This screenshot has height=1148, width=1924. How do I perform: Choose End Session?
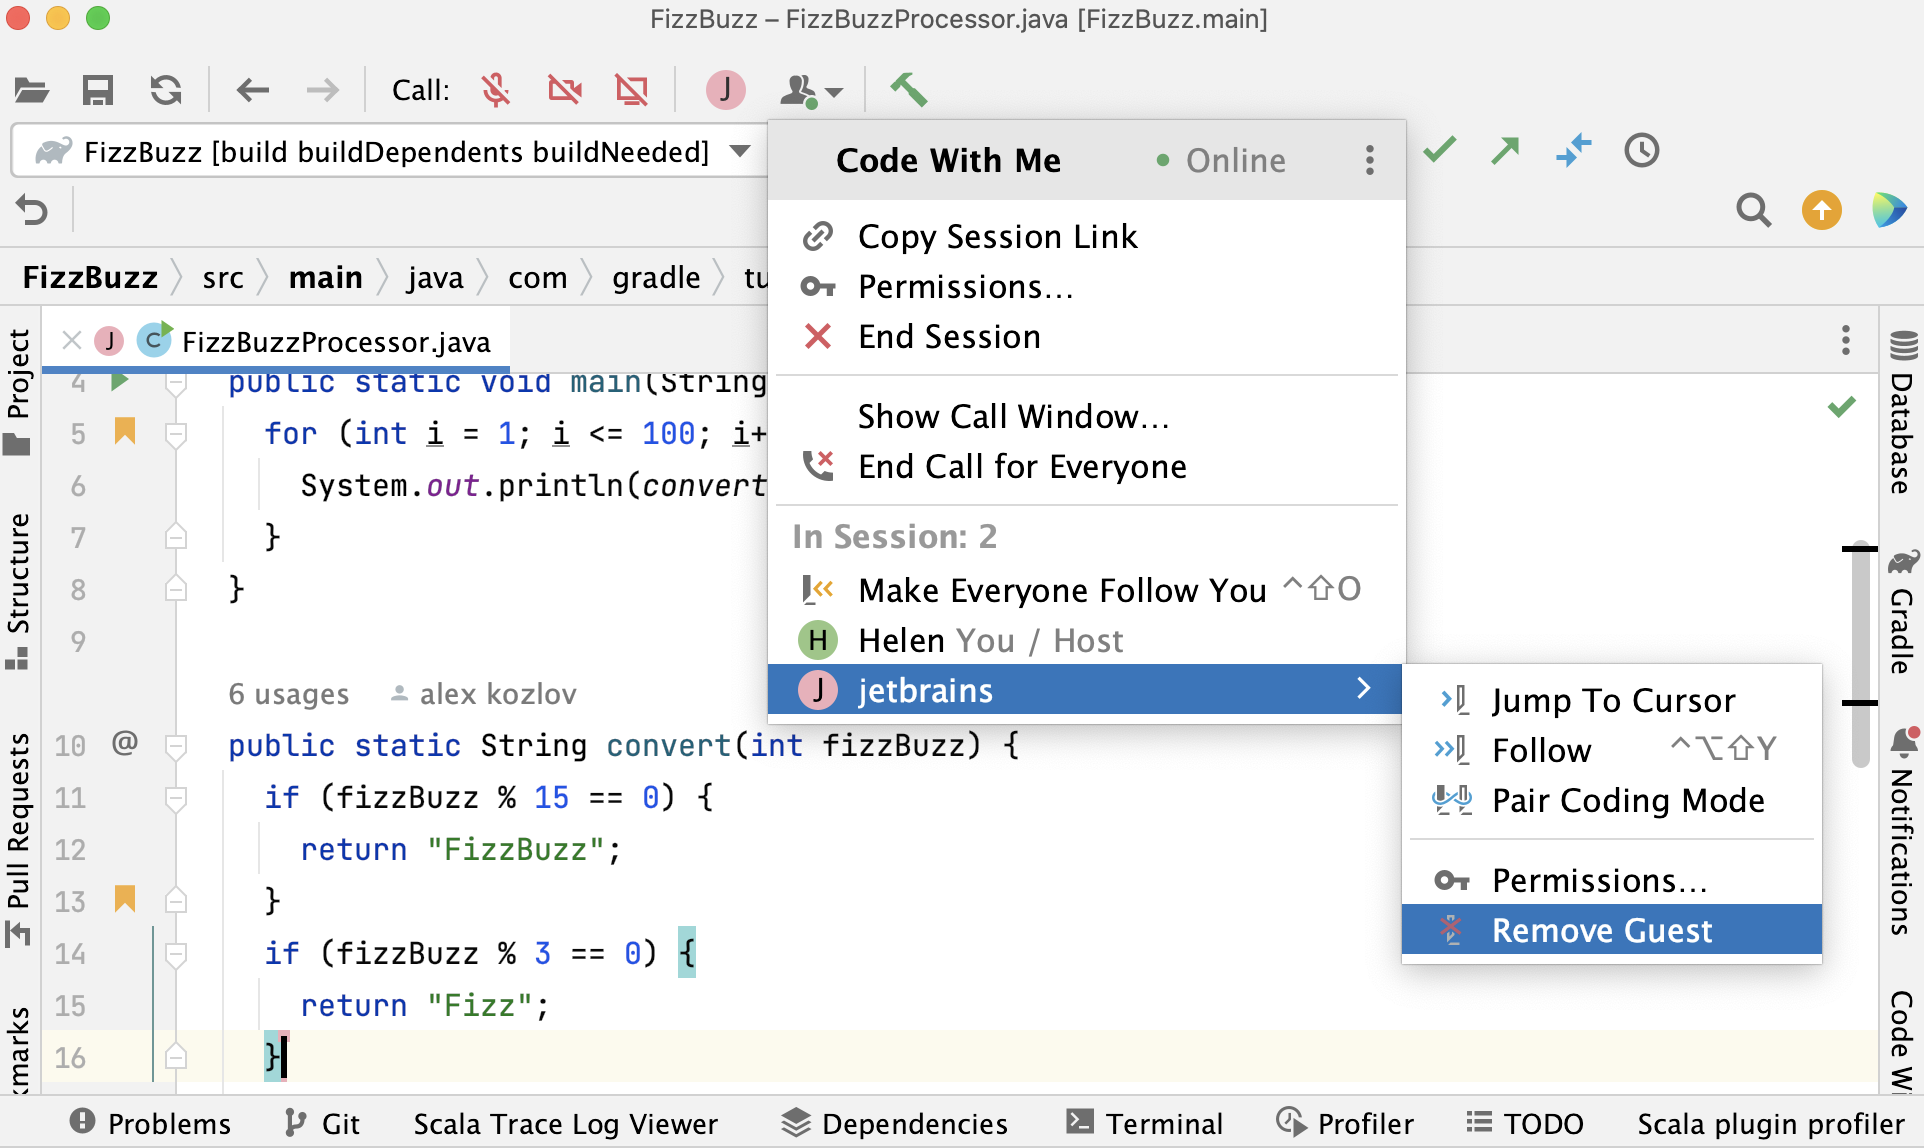[1087, 337]
